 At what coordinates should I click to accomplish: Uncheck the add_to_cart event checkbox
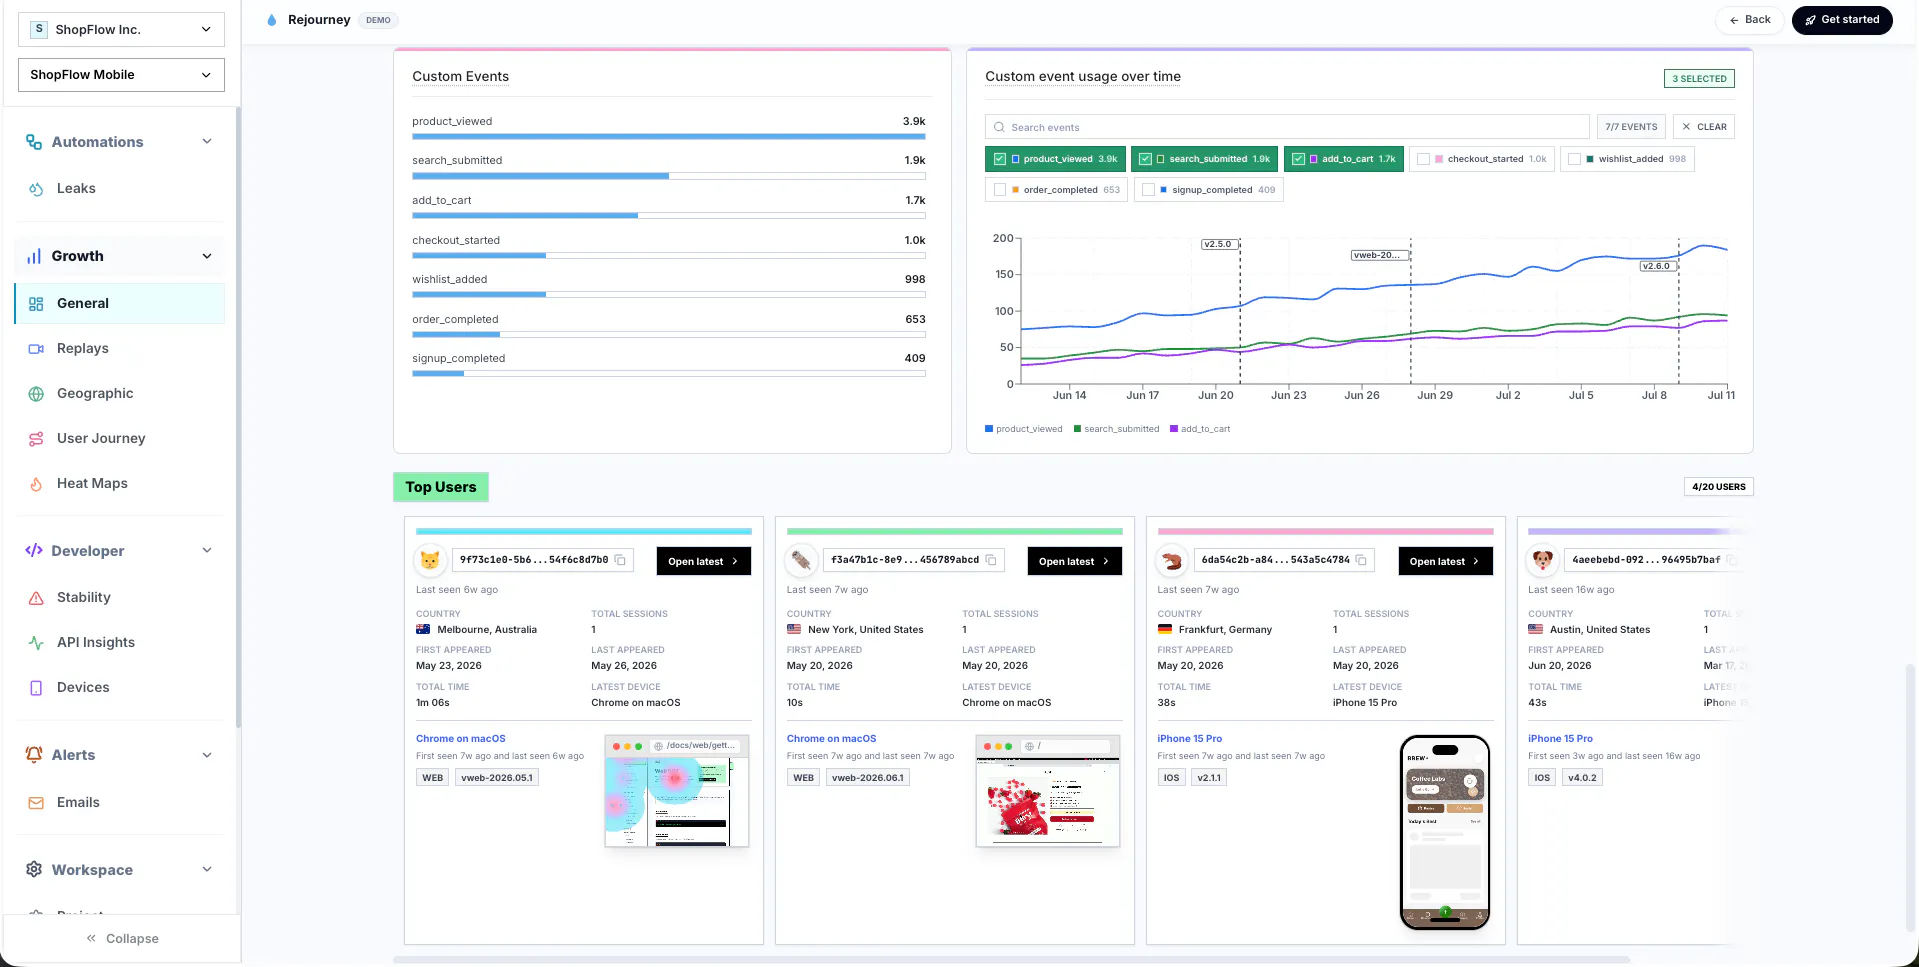[1298, 159]
